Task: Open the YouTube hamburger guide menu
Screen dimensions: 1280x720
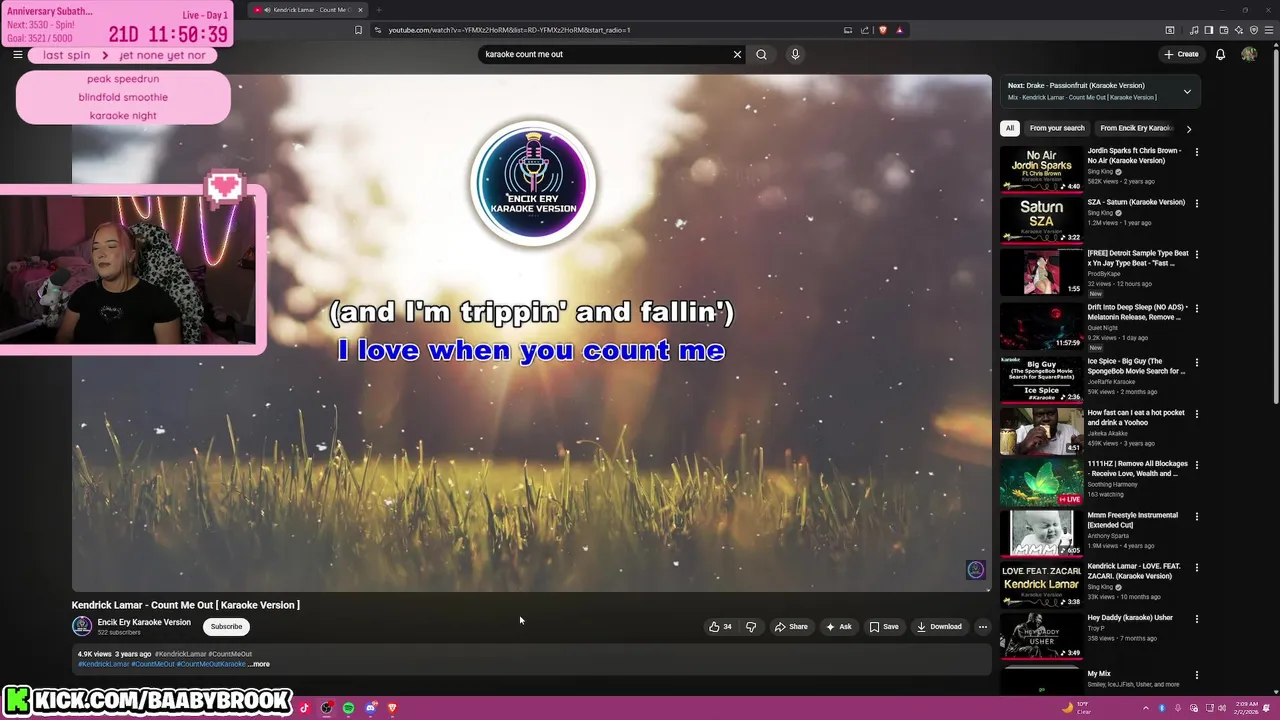Action: point(18,54)
